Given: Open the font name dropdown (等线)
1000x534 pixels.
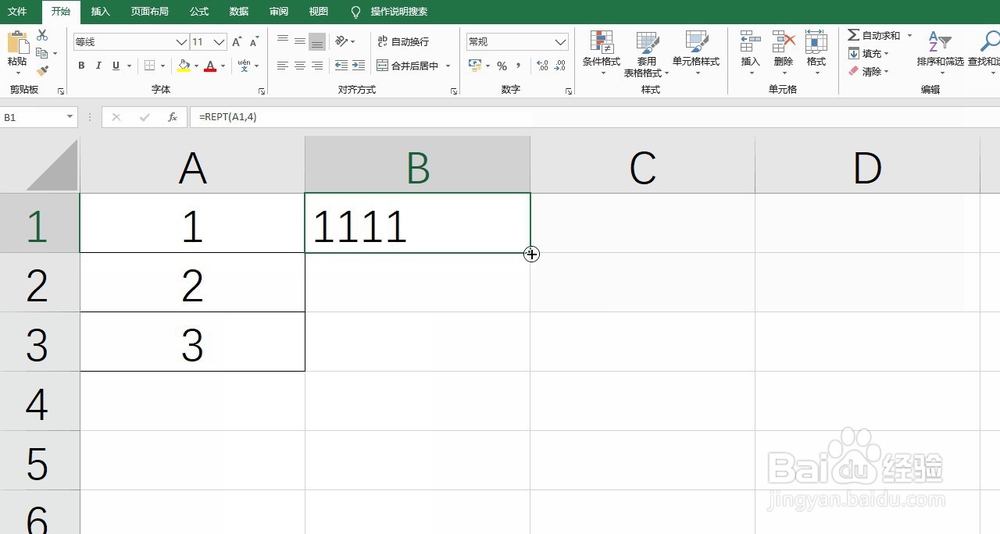Looking at the screenshot, I should point(181,42).
